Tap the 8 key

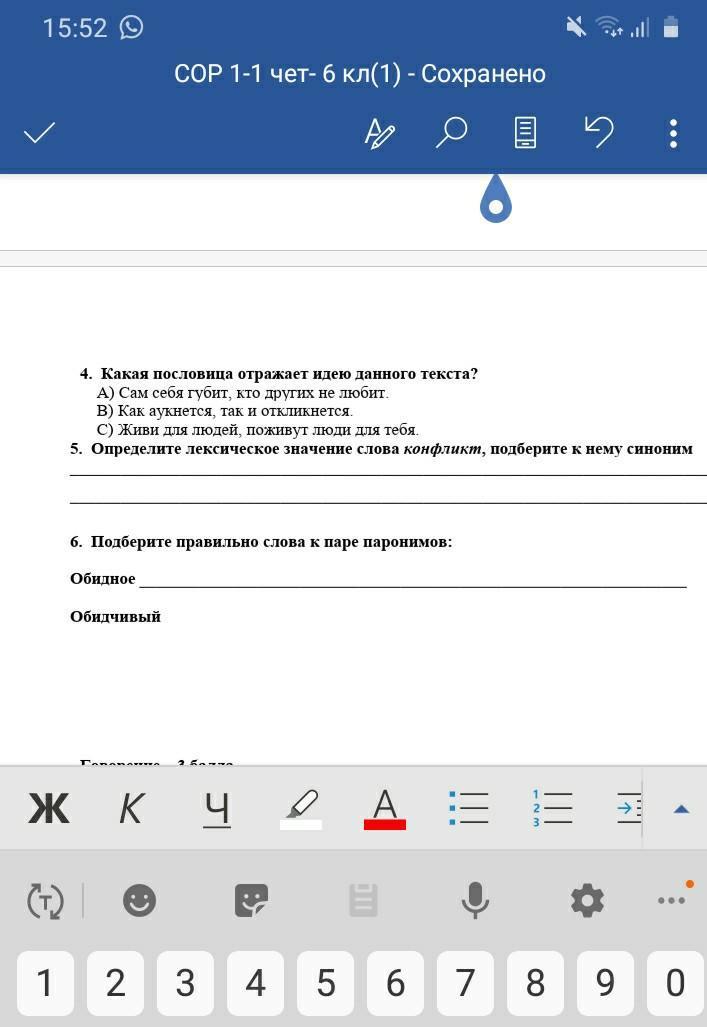coord(535,983)
